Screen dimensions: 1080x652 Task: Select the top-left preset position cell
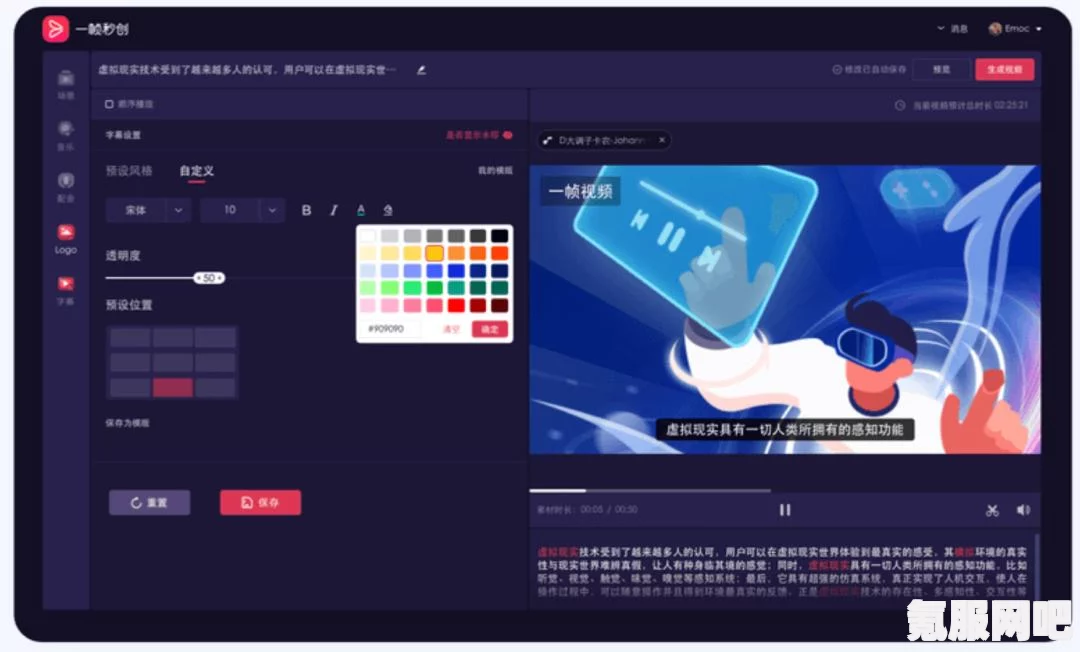coord(130,337)
